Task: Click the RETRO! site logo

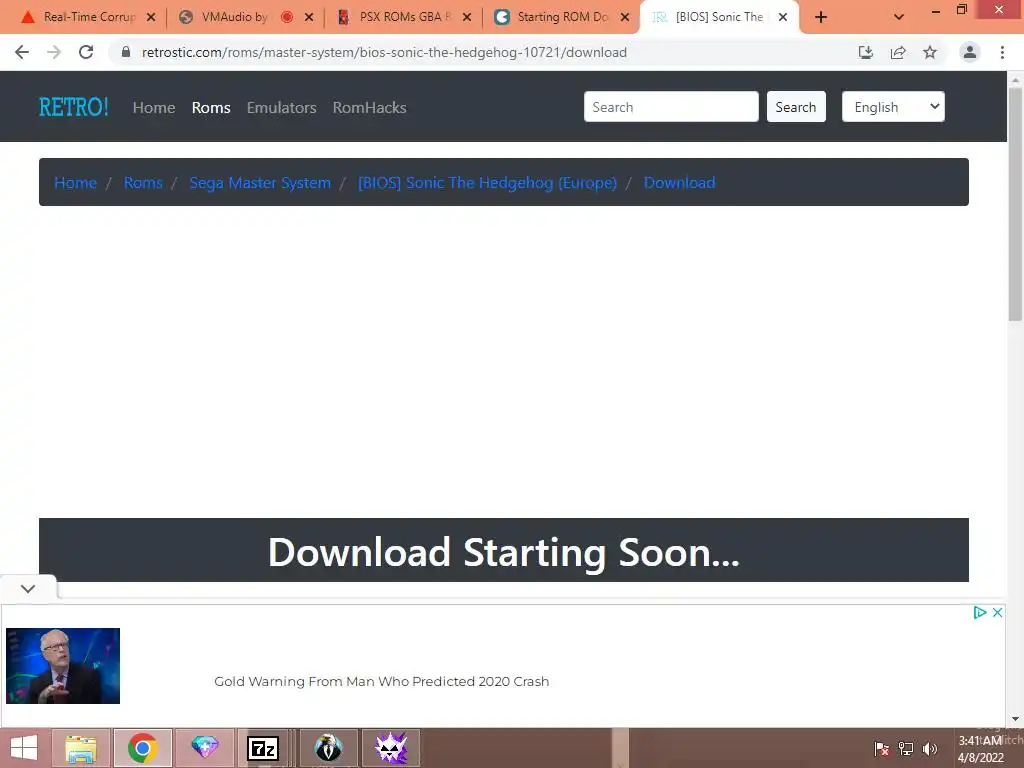Action: click(73, 107)
